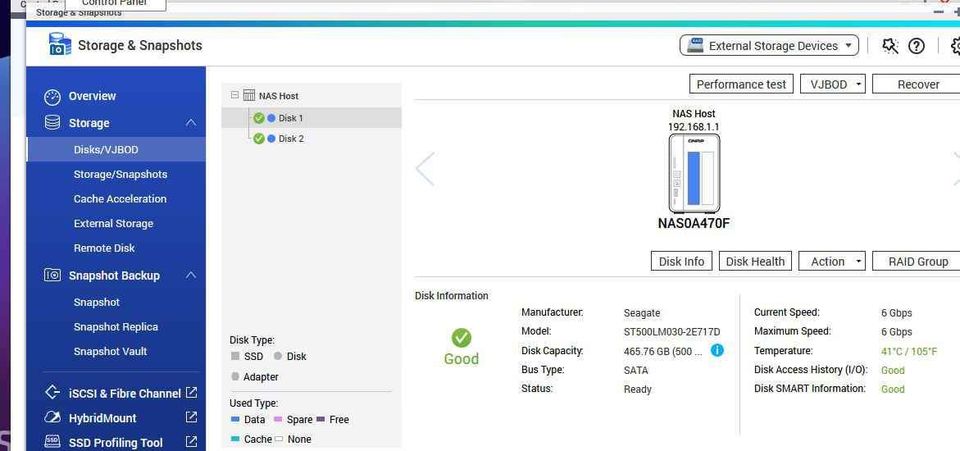This screenshot has width=960, height=451.
Task: Collapse the Snapshot Backup section chevron
Action: pyautogui.click(x=191, y=275)
